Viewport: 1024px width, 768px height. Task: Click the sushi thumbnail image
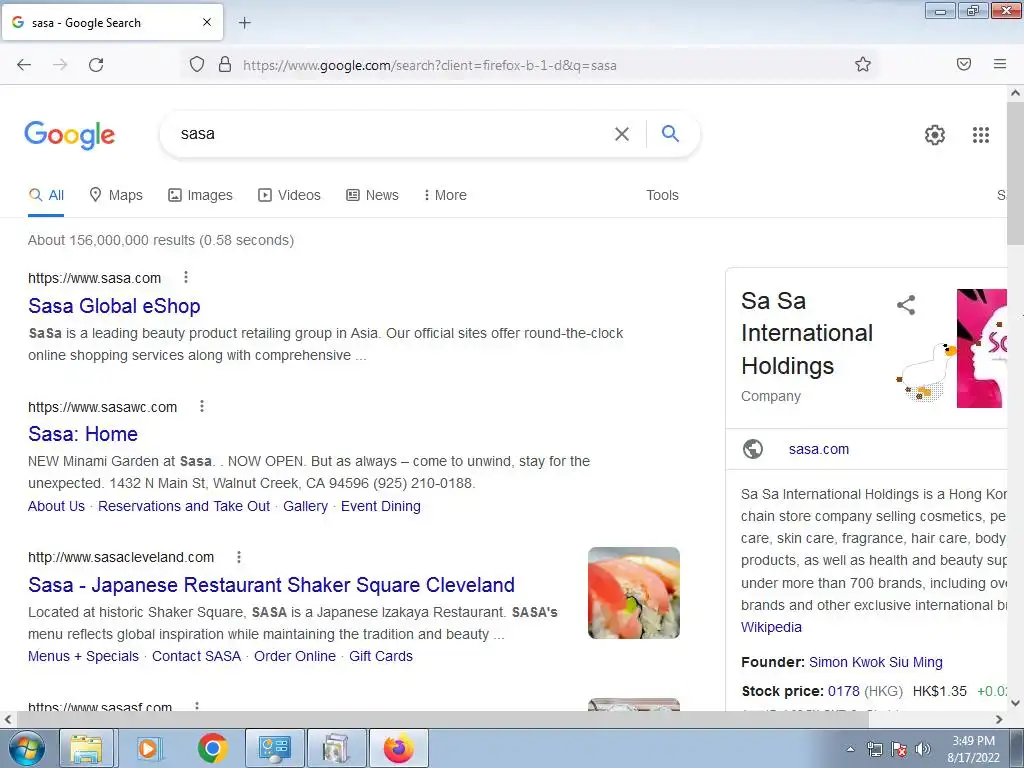633,593
